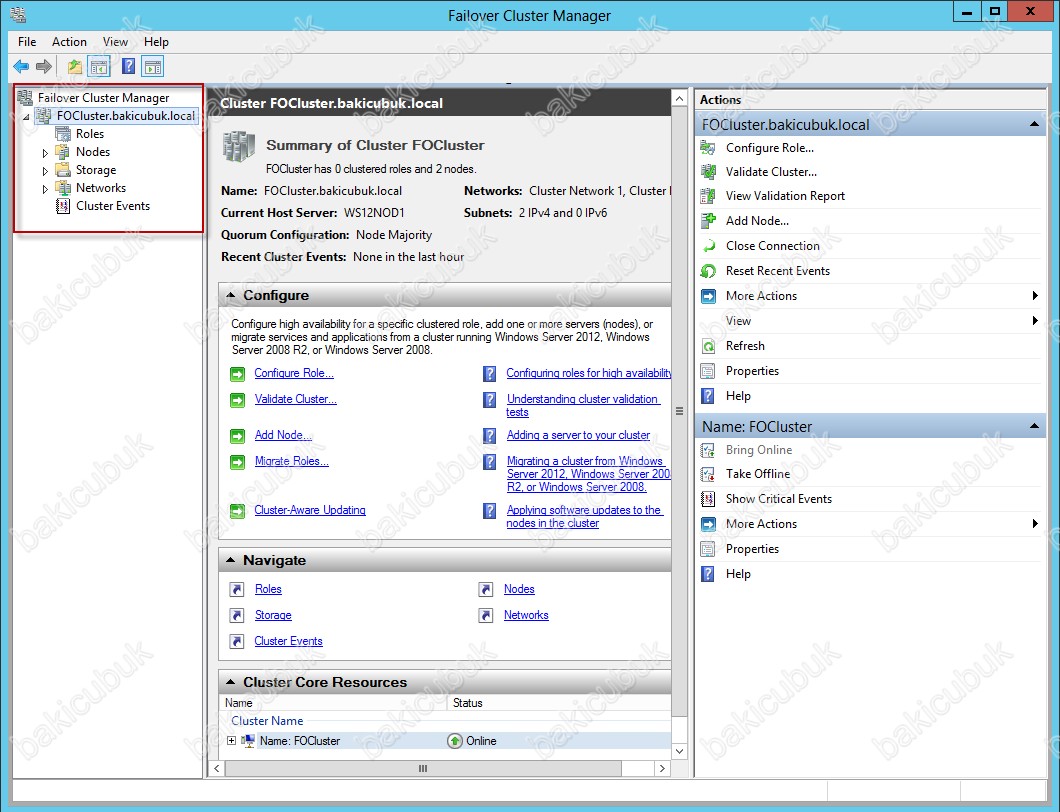Image resolution: width=1060 pixels, height=812 pixels.
Task: Click the Show Critical Events icon
Action: coord(708,499)
